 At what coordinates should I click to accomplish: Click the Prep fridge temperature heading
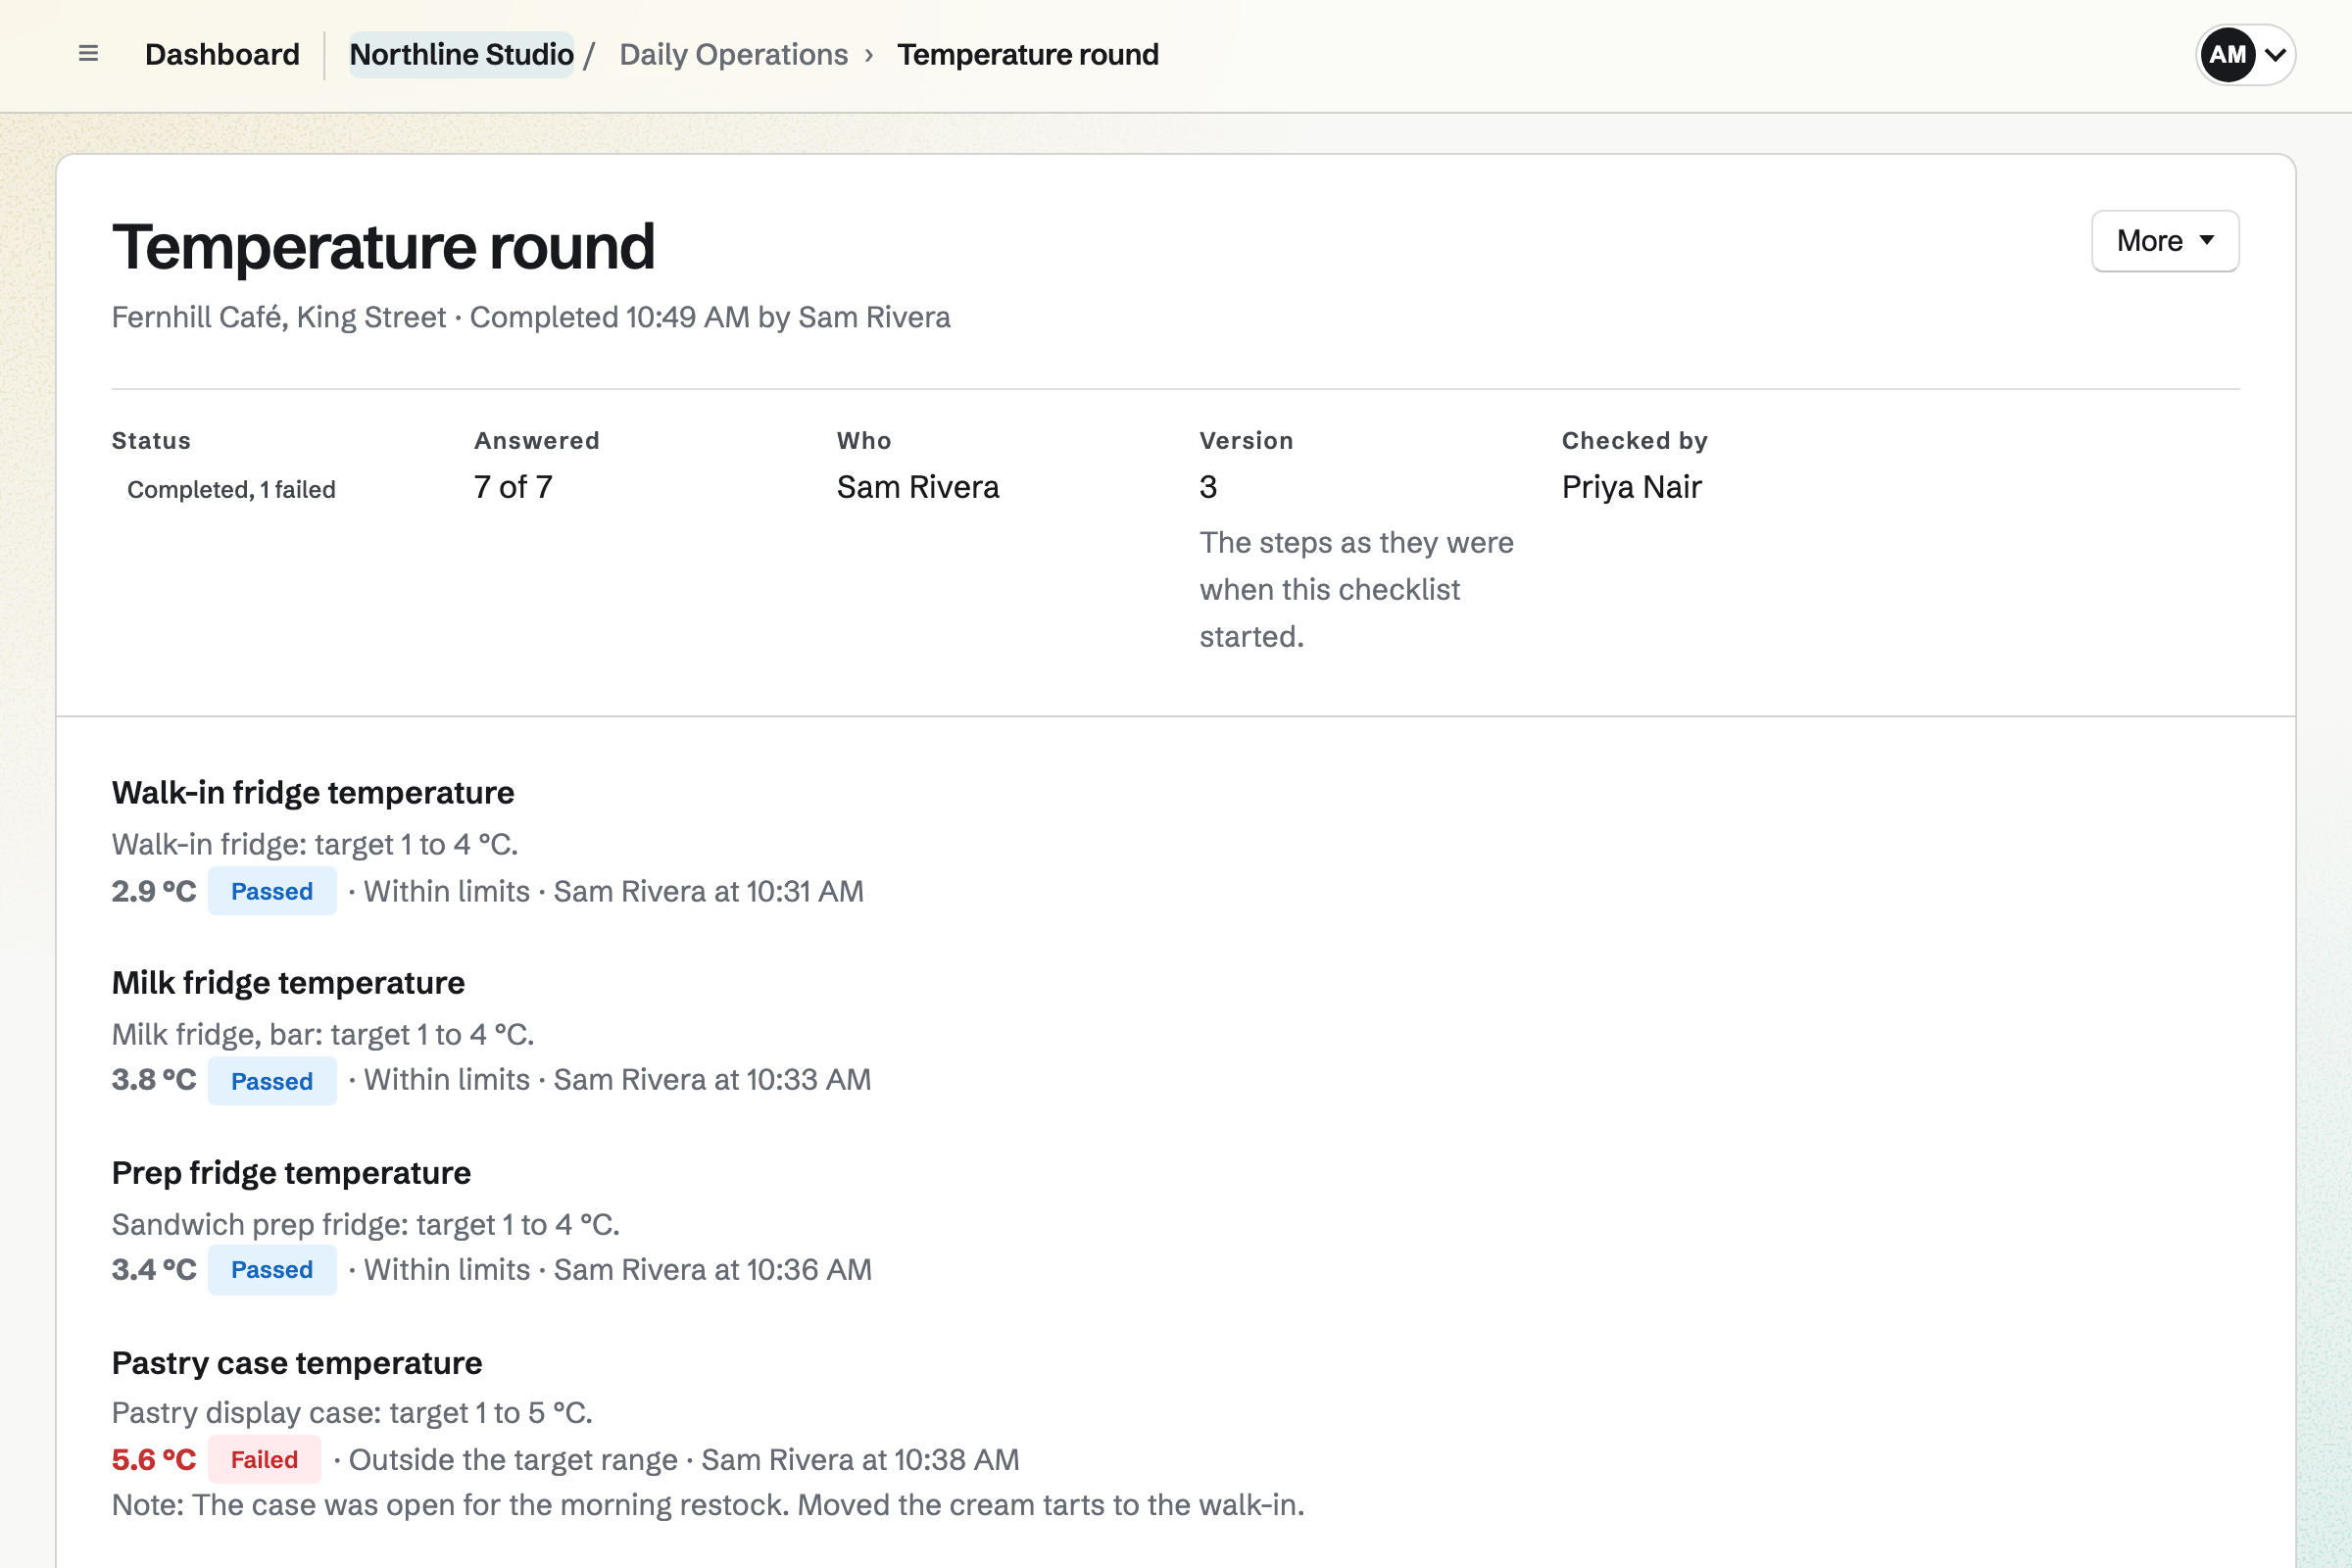291,1173
